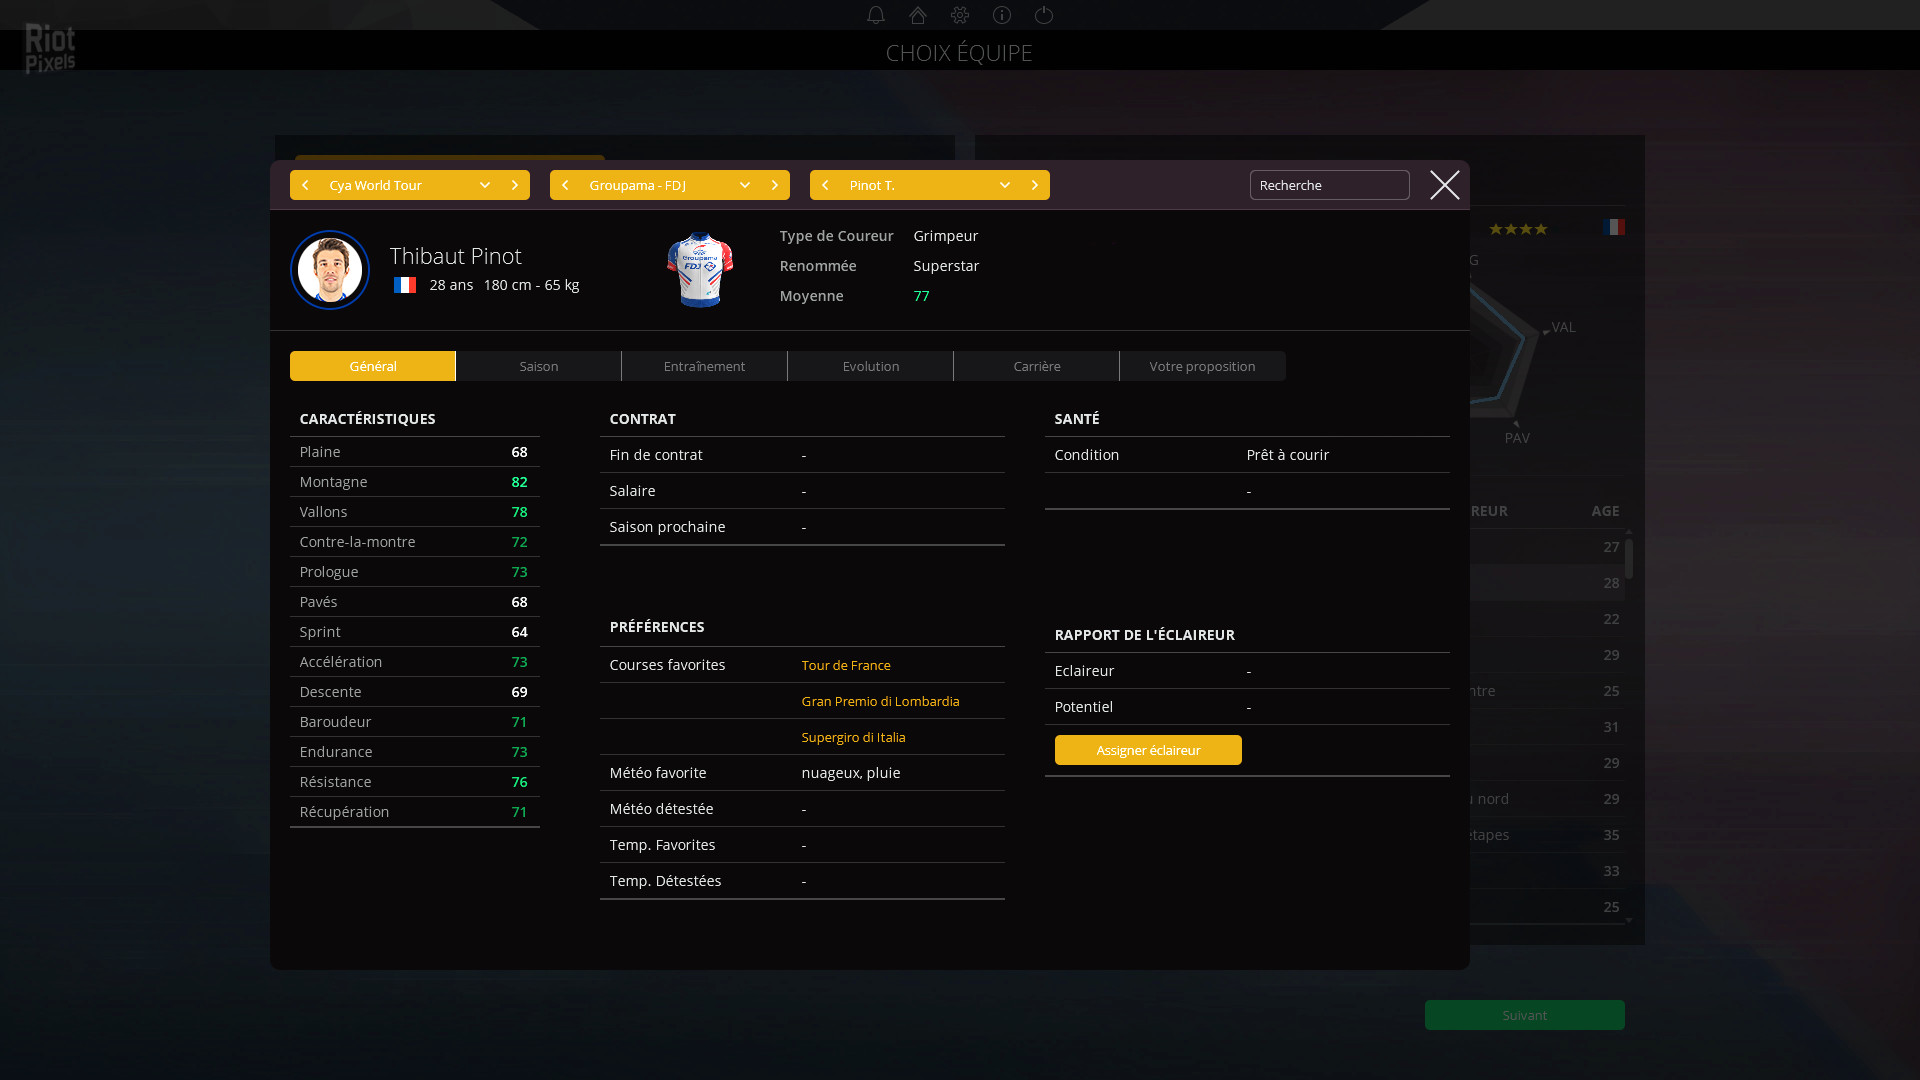Image resolution: width=1920 pixels, height=1080 pixels.
Task: Select the Général tab
Action: point(373,365)
